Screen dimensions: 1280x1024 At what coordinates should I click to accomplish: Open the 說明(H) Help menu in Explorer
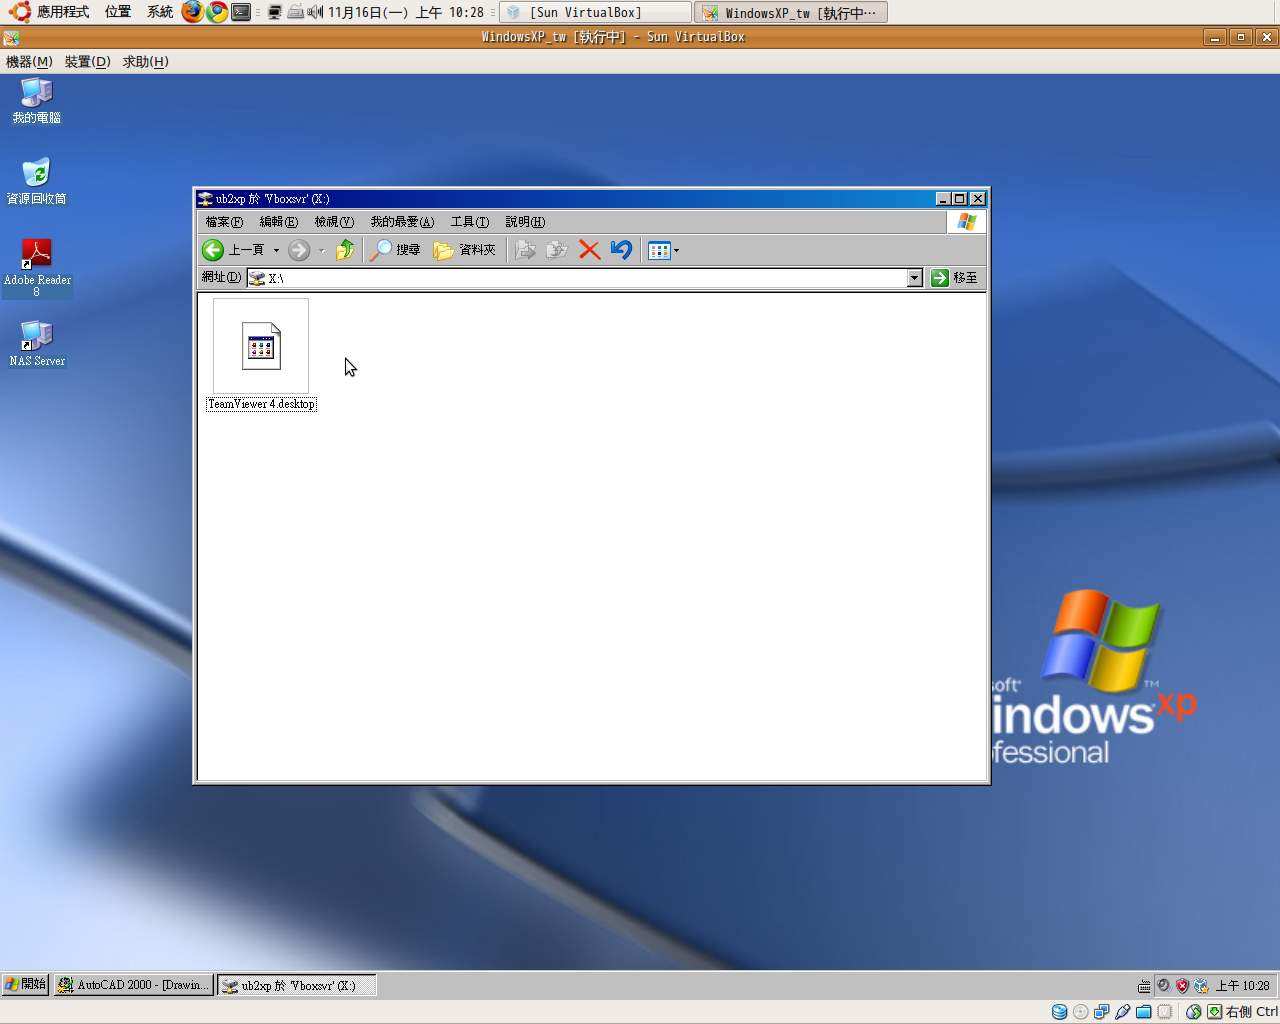point(525,222)
